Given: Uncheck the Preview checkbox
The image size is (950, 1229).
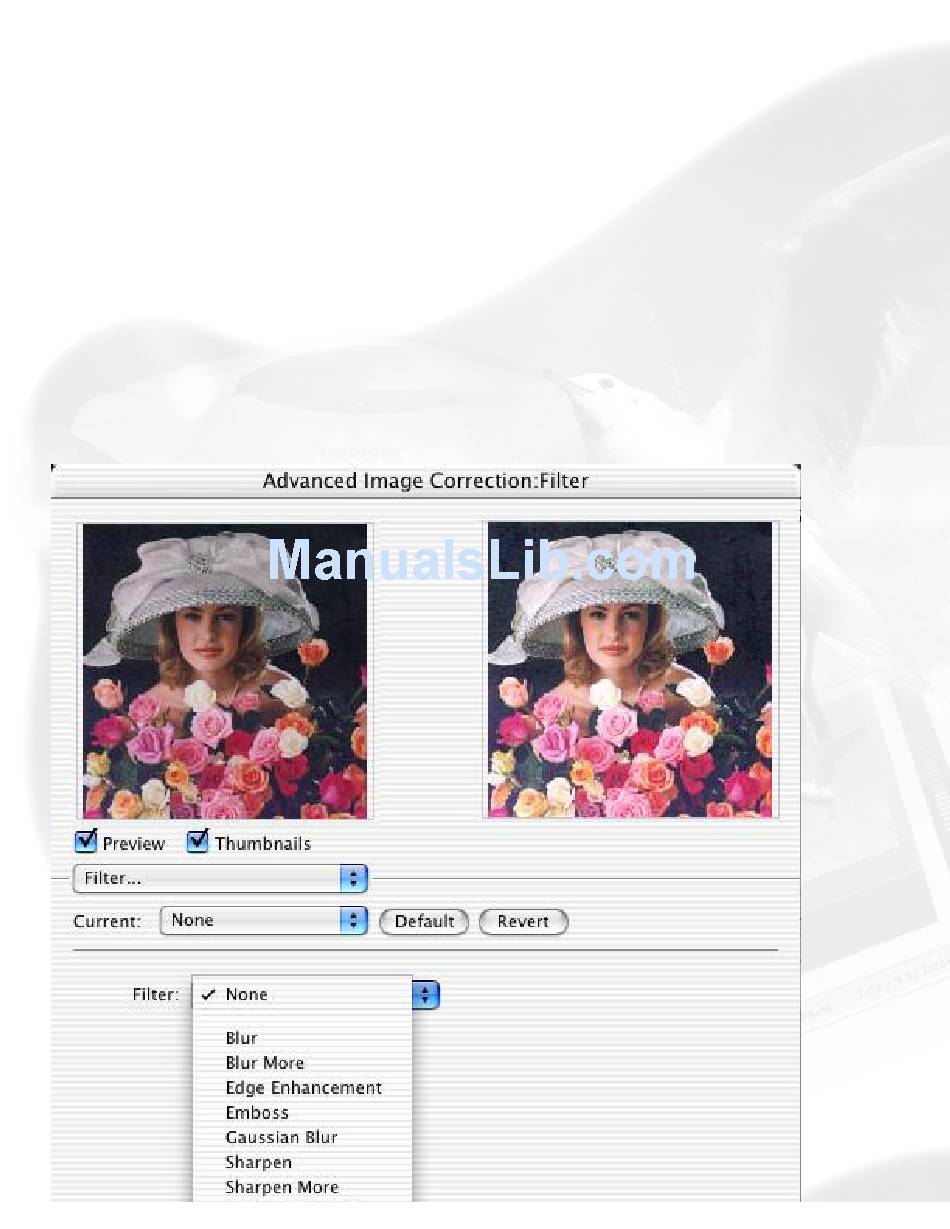Looking at the screenshot, I should (x=87, y=842).
